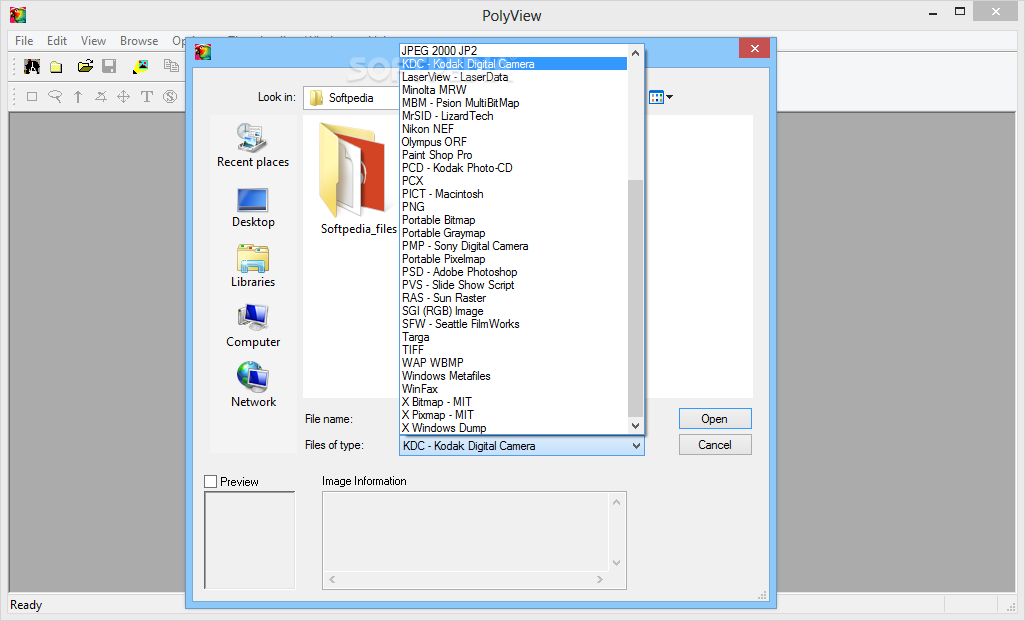Open the Edit menu

point(57,41)
